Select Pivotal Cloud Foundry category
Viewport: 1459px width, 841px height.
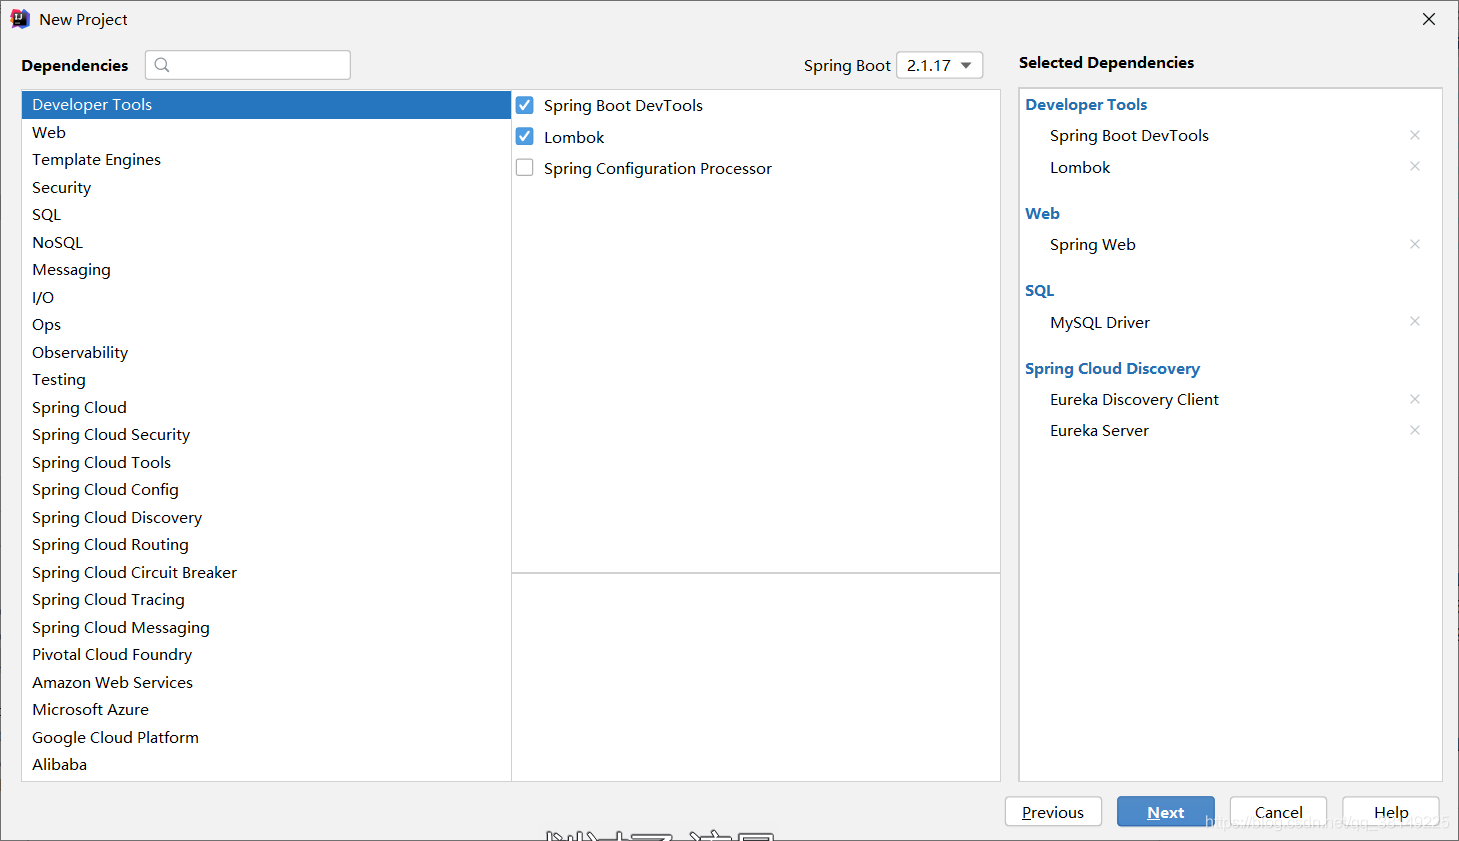pyautogui.click(x=266, y=655)
